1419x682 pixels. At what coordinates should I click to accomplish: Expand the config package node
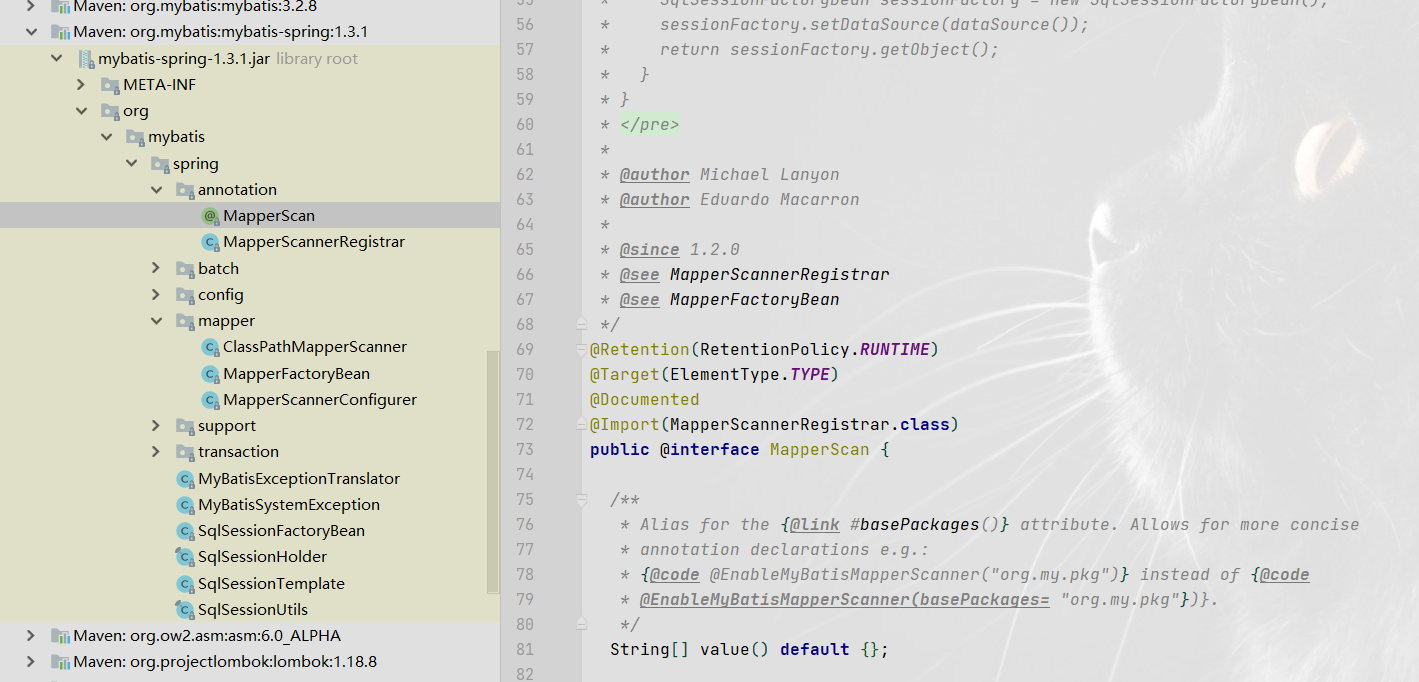[156, 295]
